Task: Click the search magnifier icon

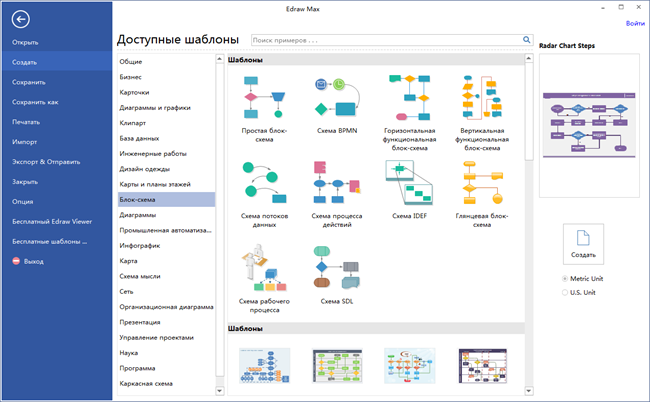Action: tap(526, 40)
